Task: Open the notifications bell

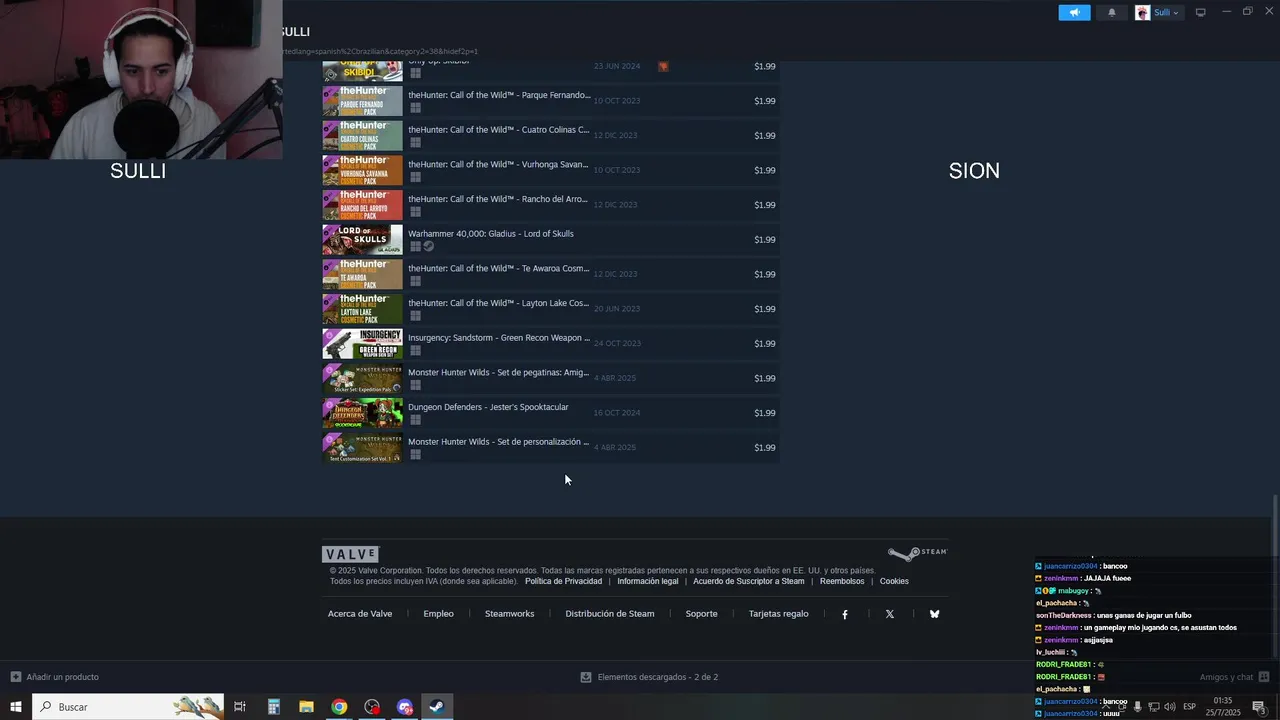Action: [x=1112, y=12]
